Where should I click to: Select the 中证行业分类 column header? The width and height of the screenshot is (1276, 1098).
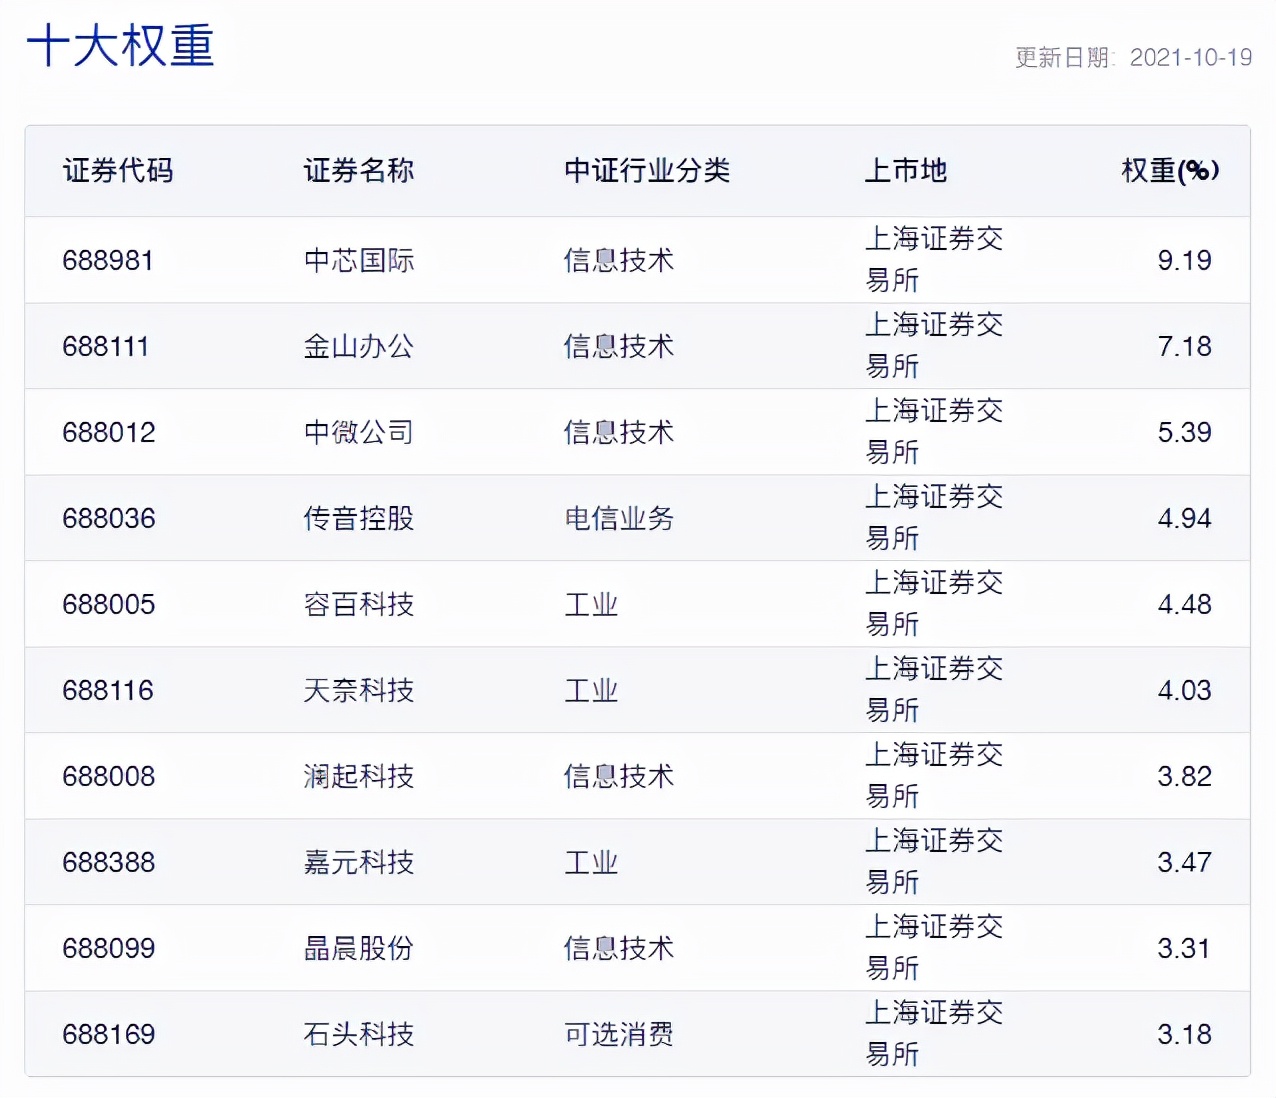[647, 171]
